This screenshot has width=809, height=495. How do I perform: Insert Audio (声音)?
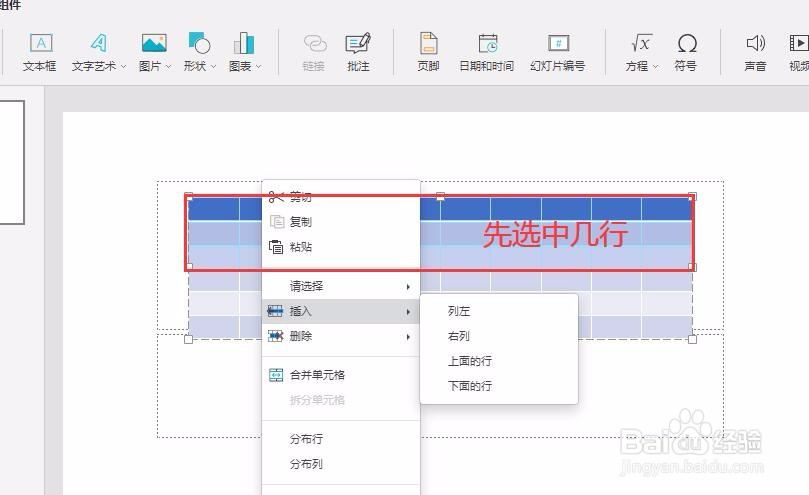(755, 52)
